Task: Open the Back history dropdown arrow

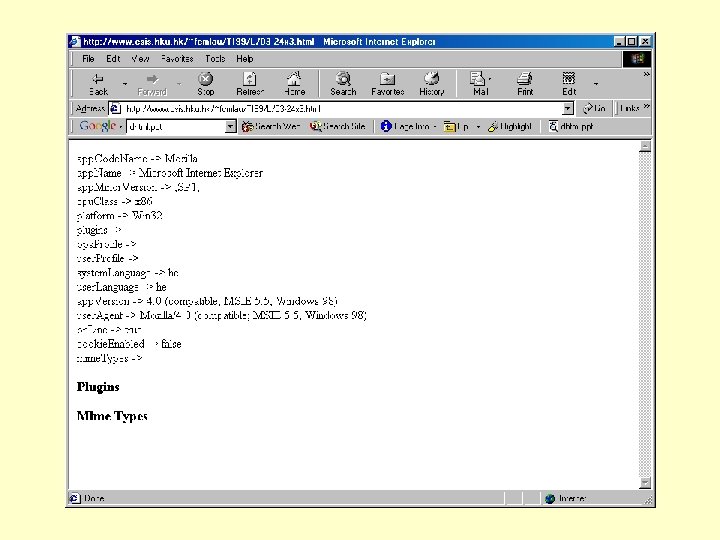Action: coord(125,84)
